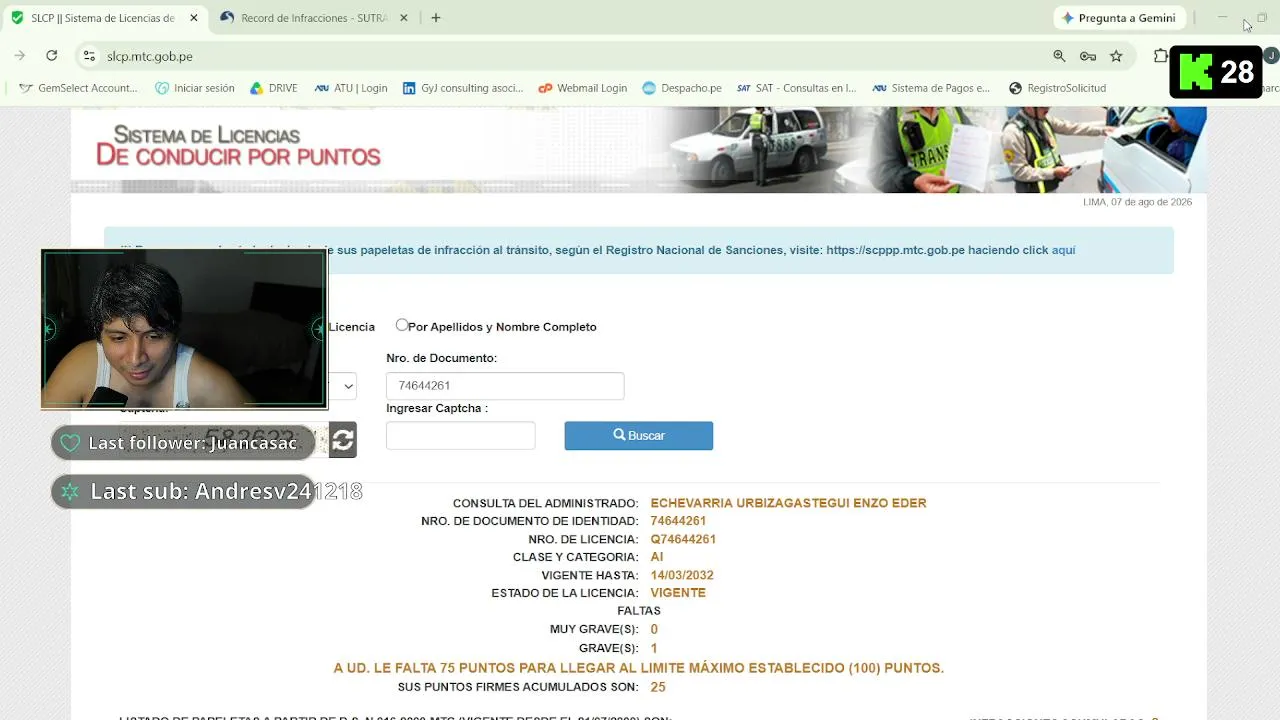1280x720 pixels.
Task: Switch to the Record de Infracciones tab
Action: click(314, 18)
